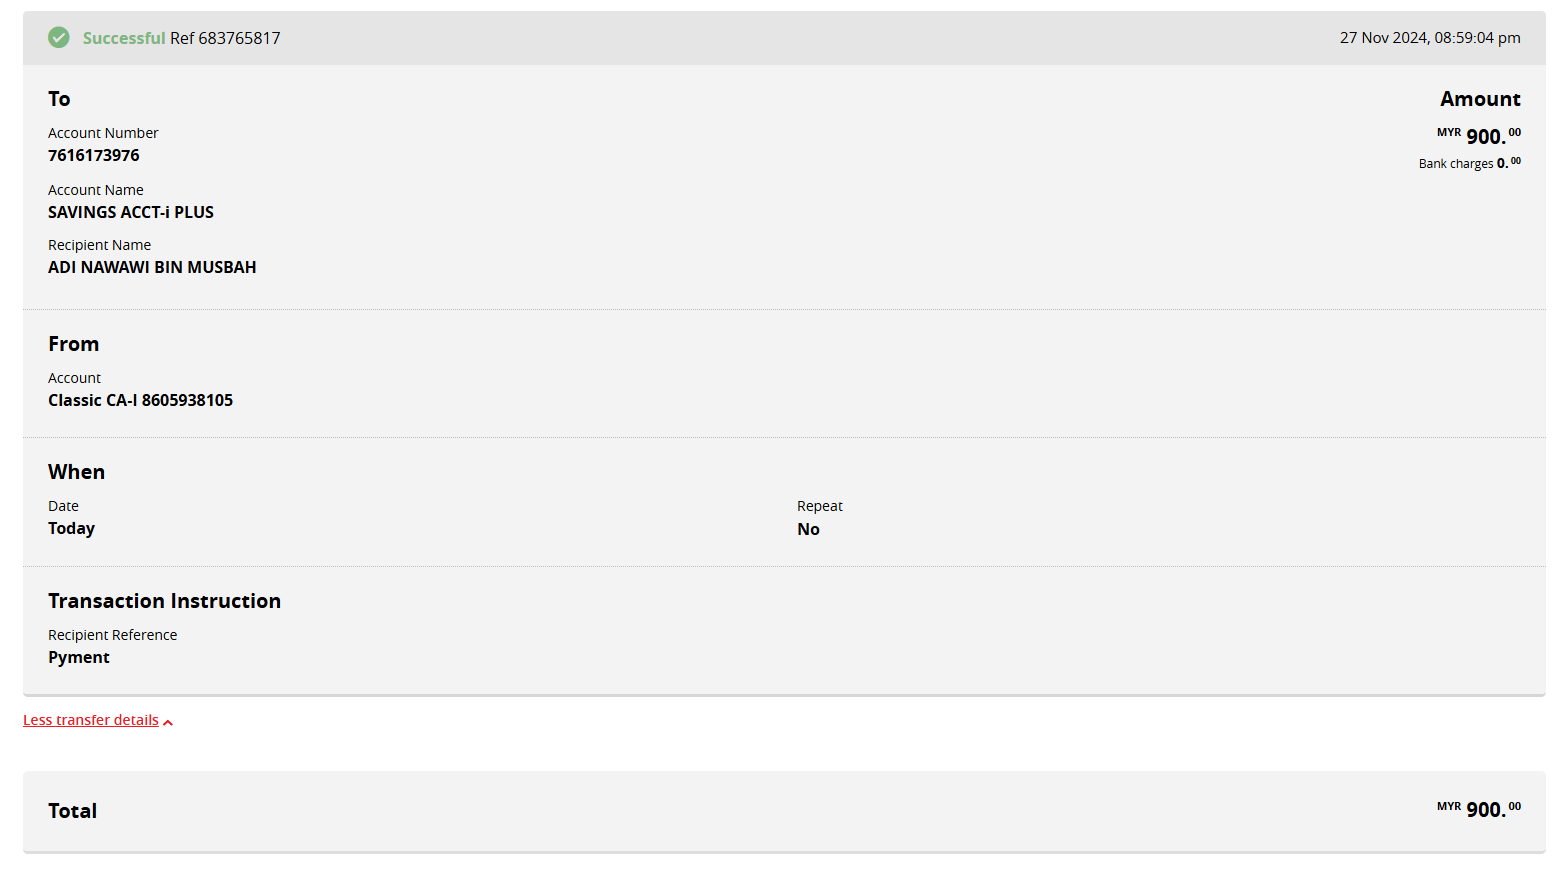
Task: Click the source account Classic CA-I 8605938105
Action: coord(140,400)
